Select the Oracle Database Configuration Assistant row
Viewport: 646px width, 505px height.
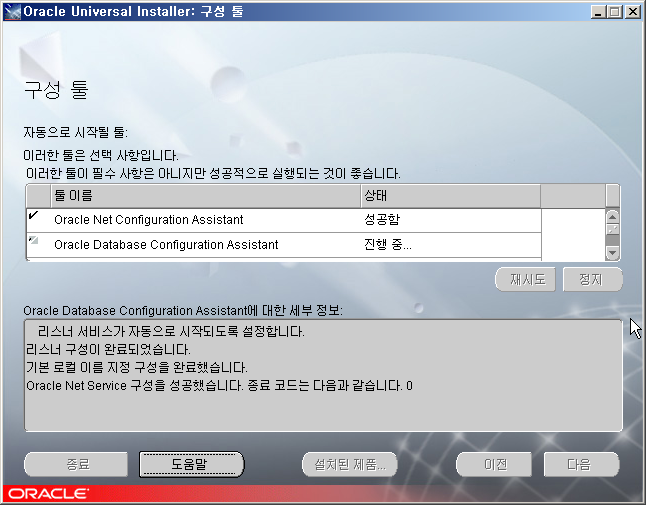click(284, 245)
